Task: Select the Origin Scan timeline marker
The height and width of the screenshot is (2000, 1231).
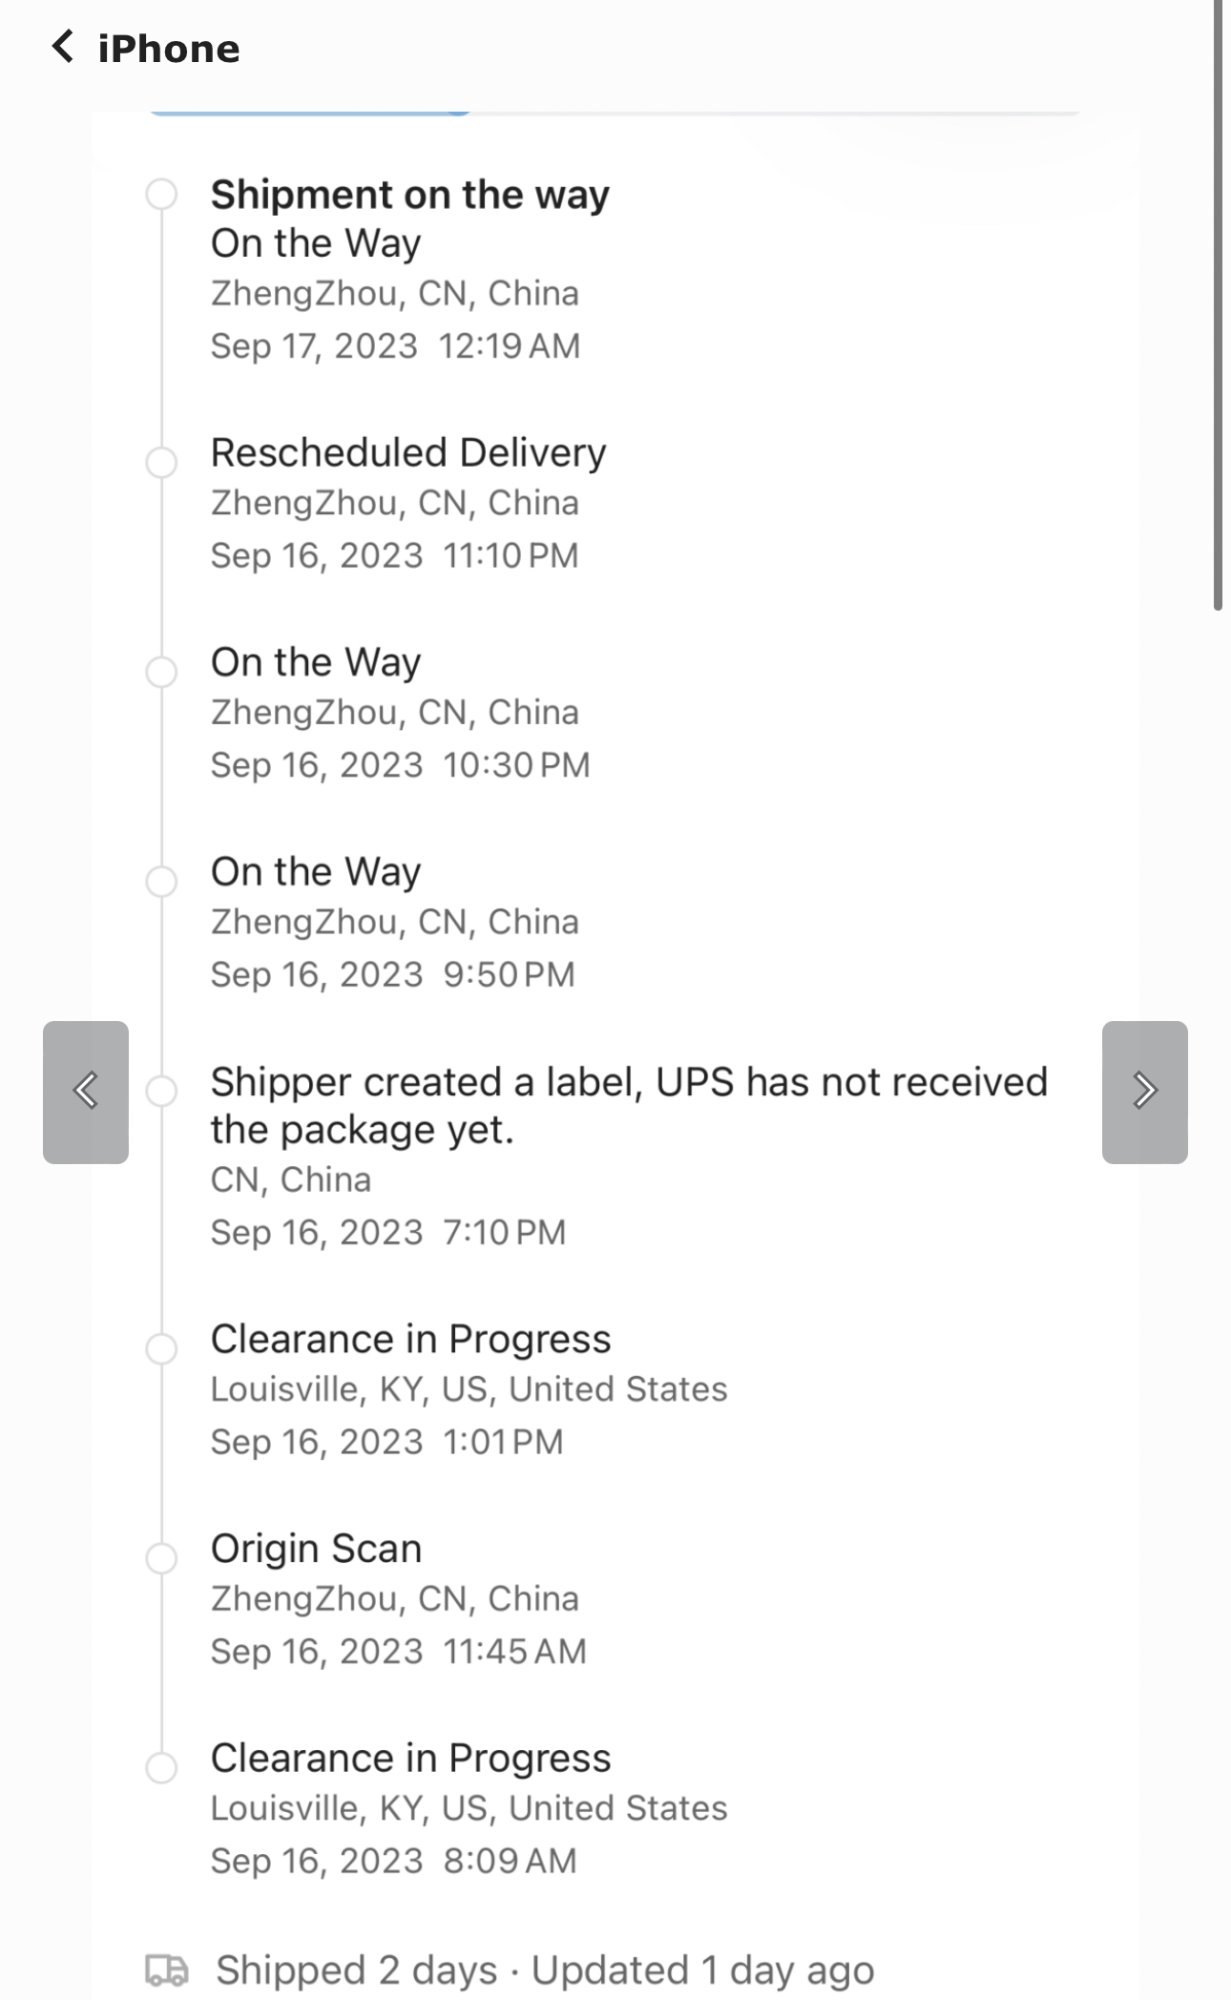Action: (162, 1557)
